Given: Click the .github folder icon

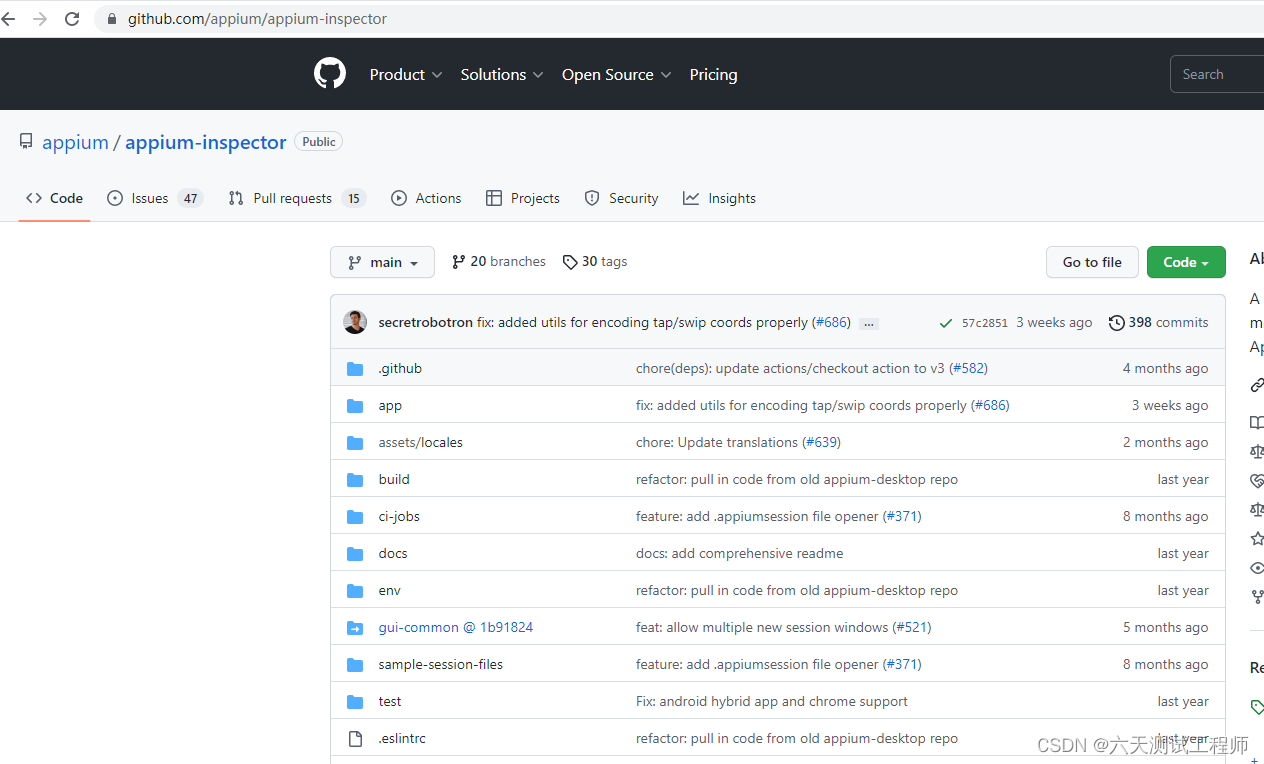Looking at the screenshot, I should [355, 369].
